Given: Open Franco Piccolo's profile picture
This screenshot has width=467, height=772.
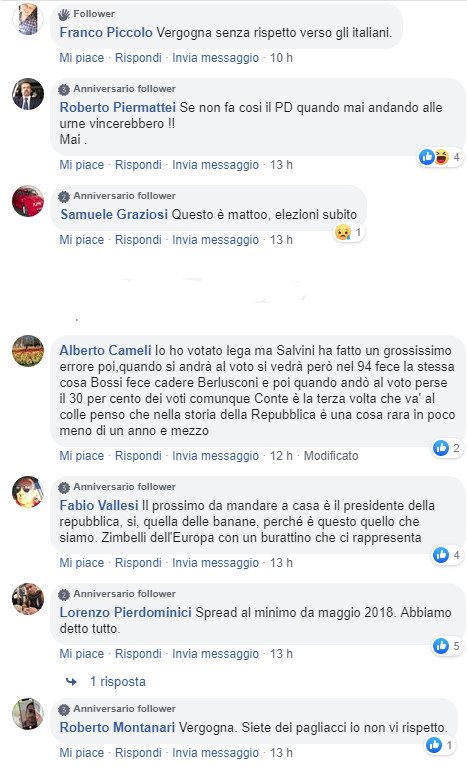Looking at the screenshot, I should [x=28, y=19].
